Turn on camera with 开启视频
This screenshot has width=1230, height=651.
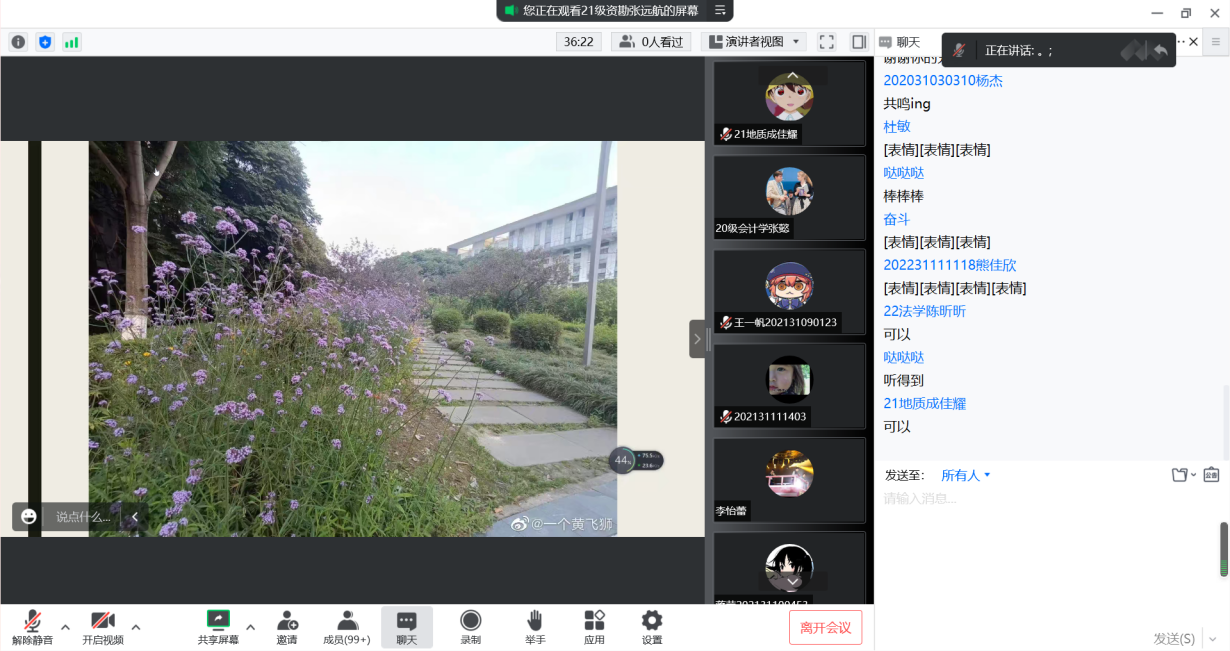coord(102,627)
